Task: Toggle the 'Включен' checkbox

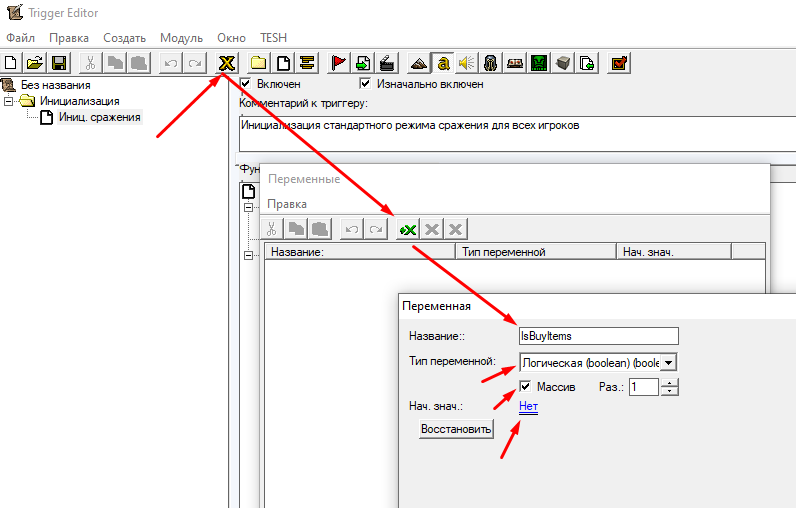Action: point(246,83)
